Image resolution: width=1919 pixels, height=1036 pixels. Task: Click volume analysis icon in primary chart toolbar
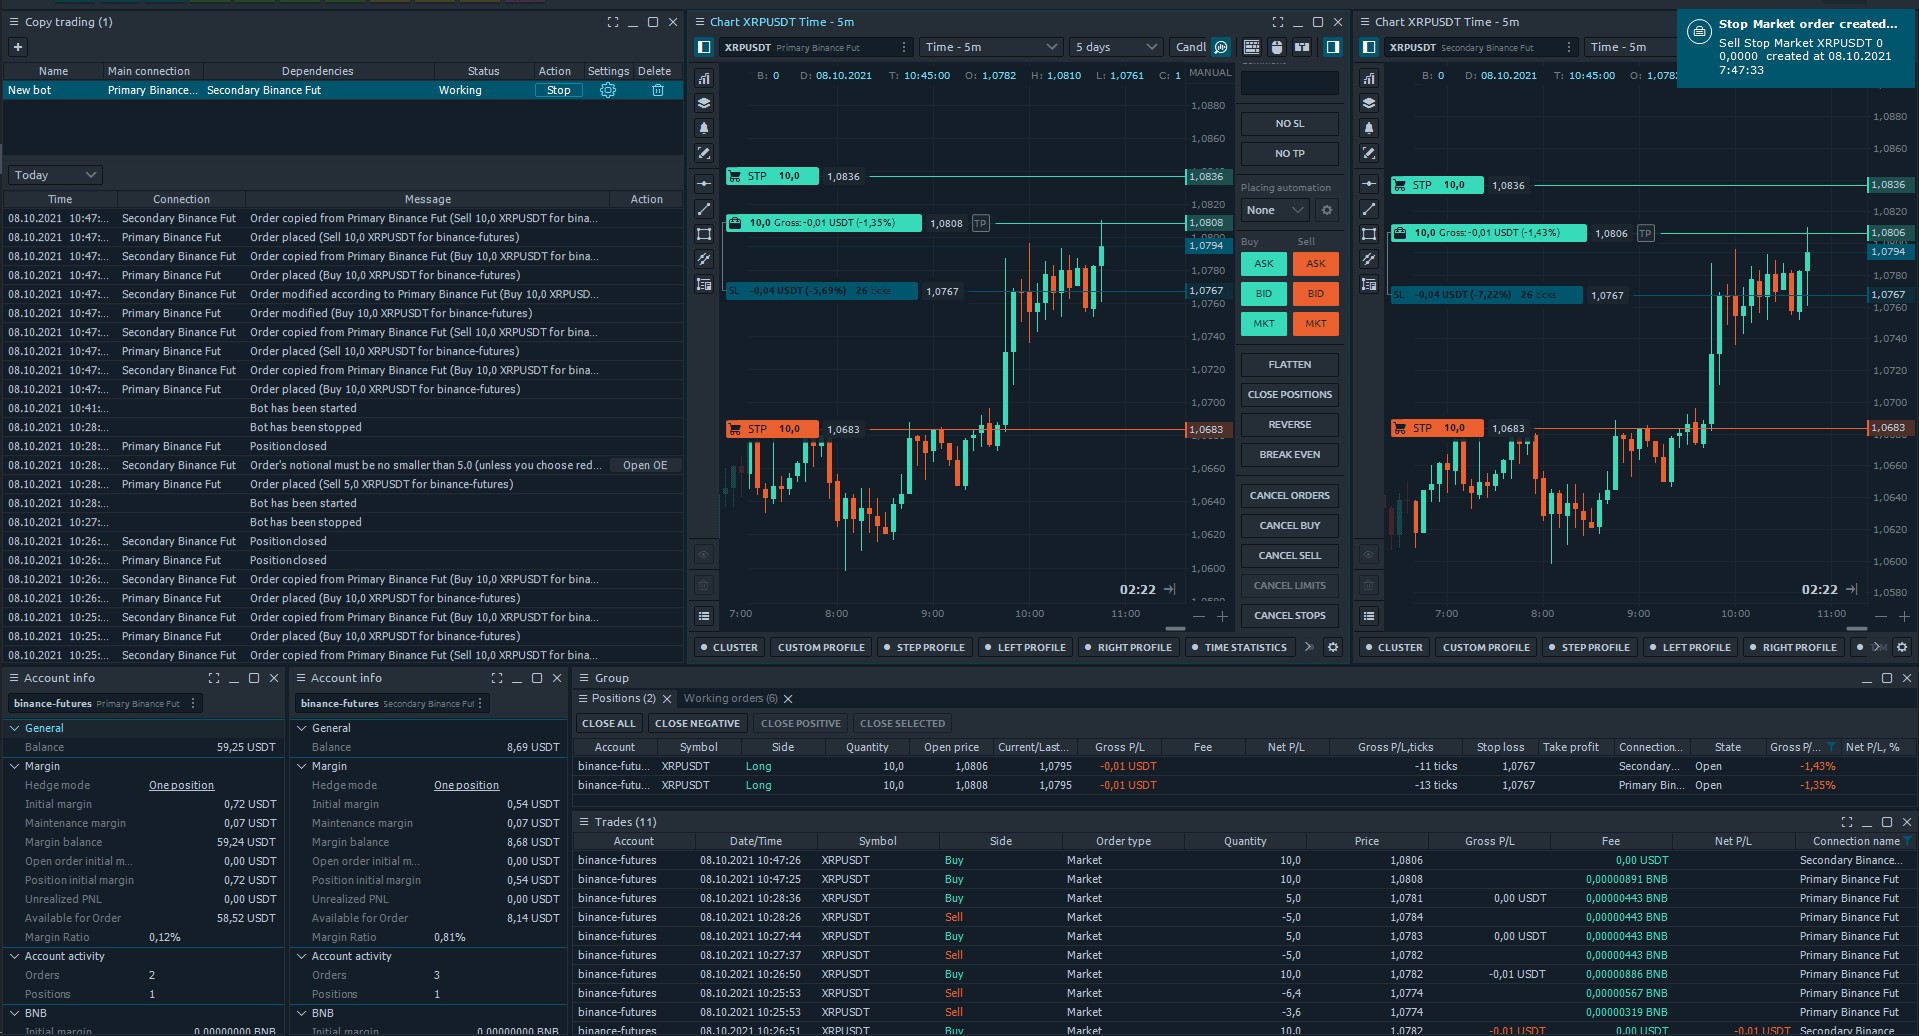coord(1221,47)
